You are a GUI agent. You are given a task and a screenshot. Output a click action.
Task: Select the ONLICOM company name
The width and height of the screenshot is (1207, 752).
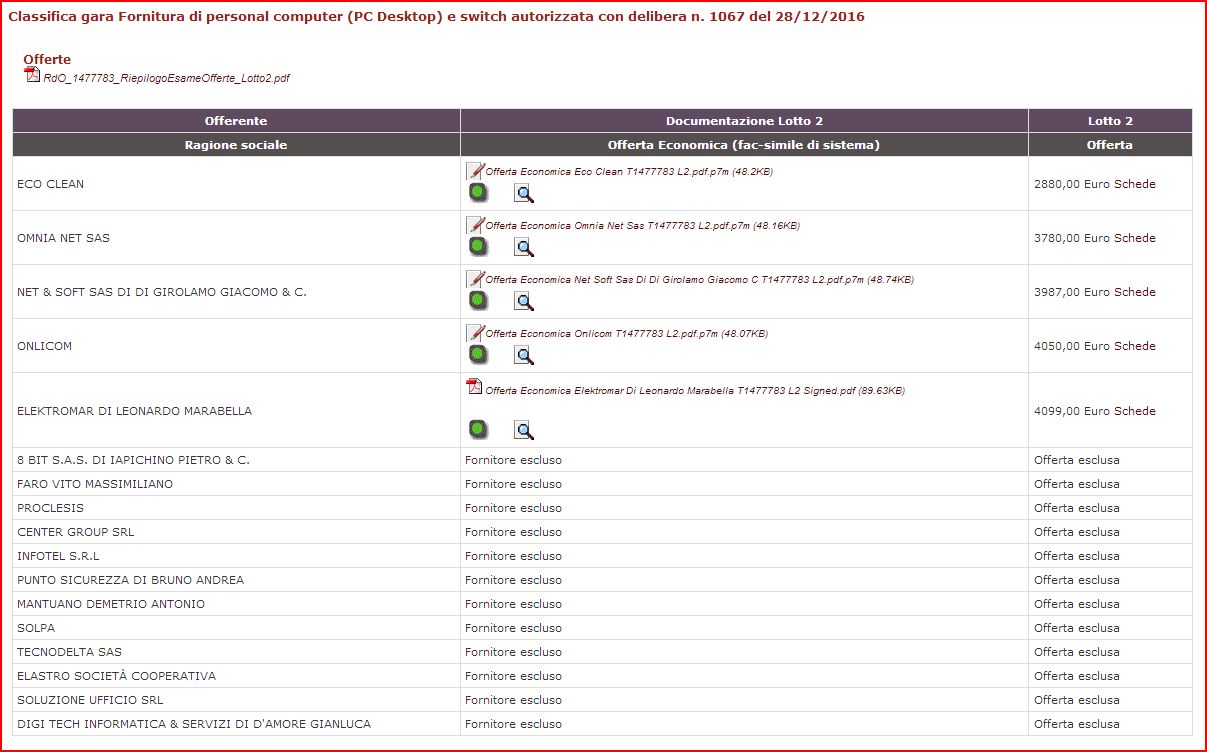tap(45, 346)
